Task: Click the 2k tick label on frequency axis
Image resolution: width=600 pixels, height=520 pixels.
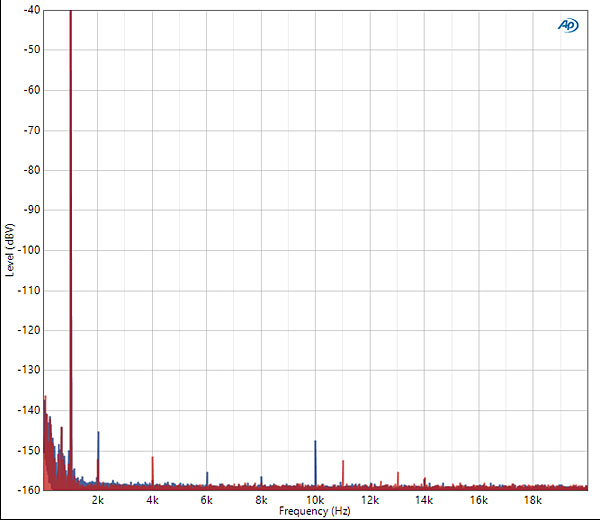Action: click(98, 500)
